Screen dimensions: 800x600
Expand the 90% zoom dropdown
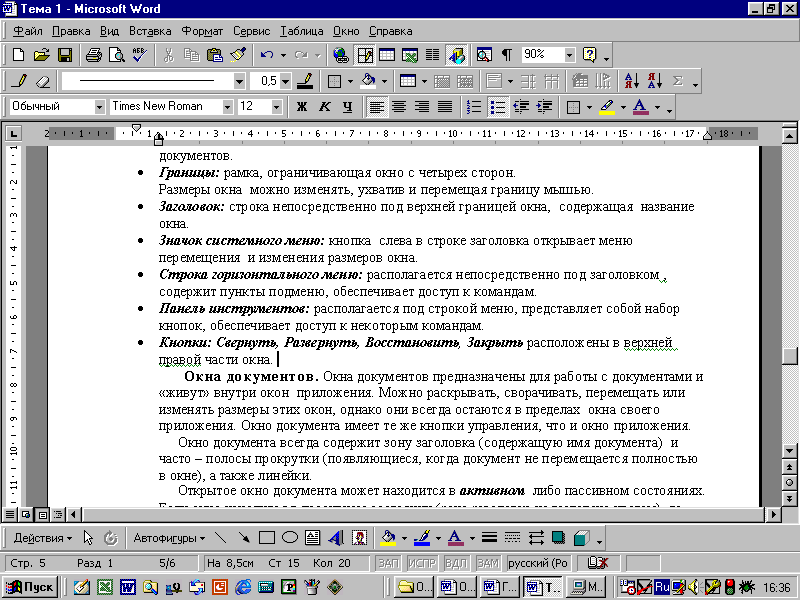point(570,55)
